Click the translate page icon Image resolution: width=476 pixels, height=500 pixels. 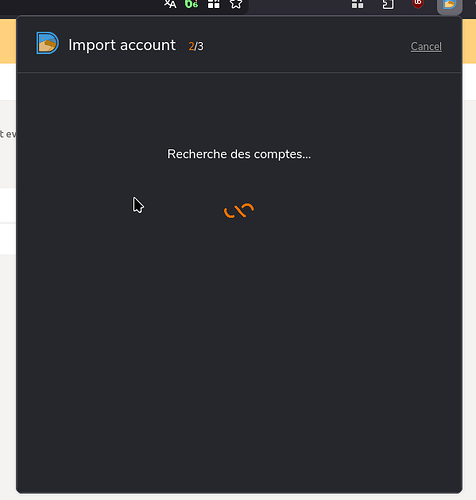[170, 4]
